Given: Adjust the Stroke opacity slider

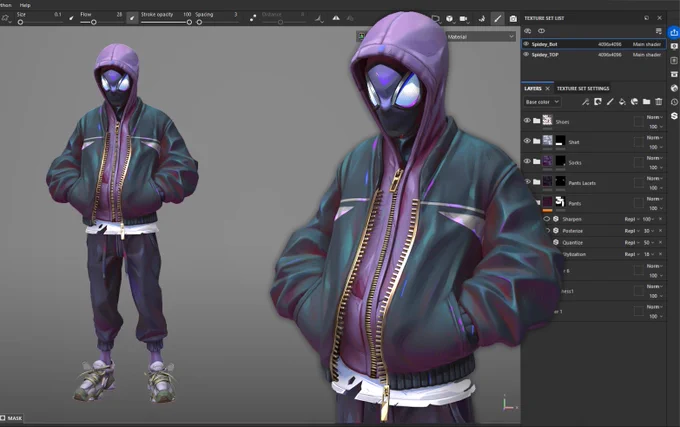Looking at the screenshot, I should tap(166, 22).
